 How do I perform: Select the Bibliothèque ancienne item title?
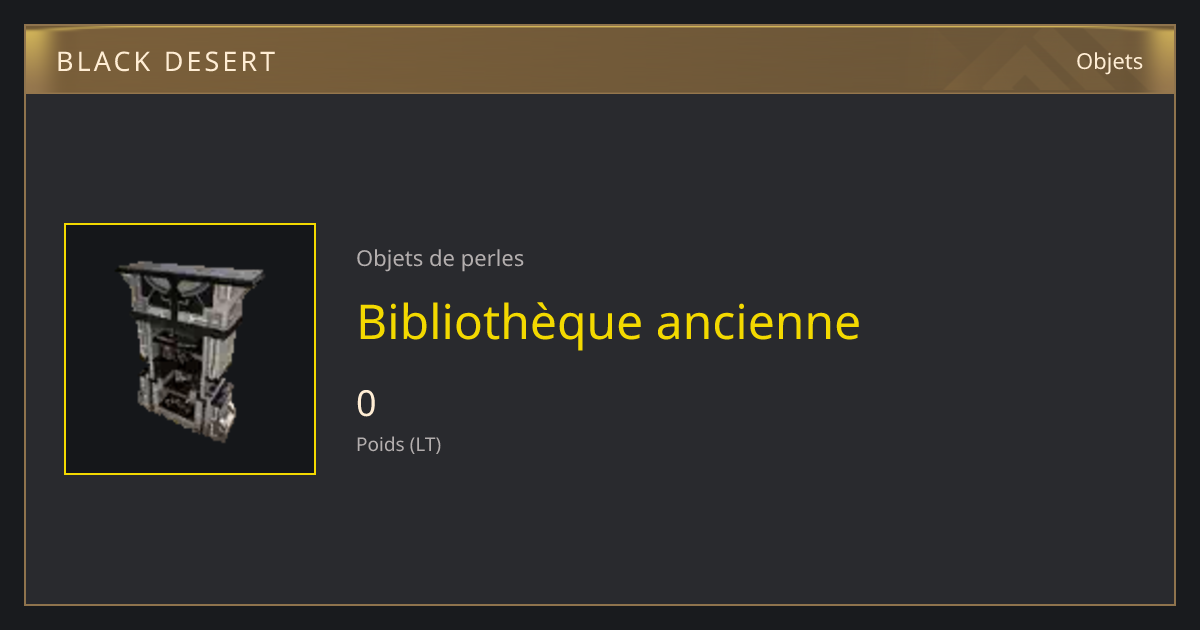pyautogui.click(x=608, y=322)
